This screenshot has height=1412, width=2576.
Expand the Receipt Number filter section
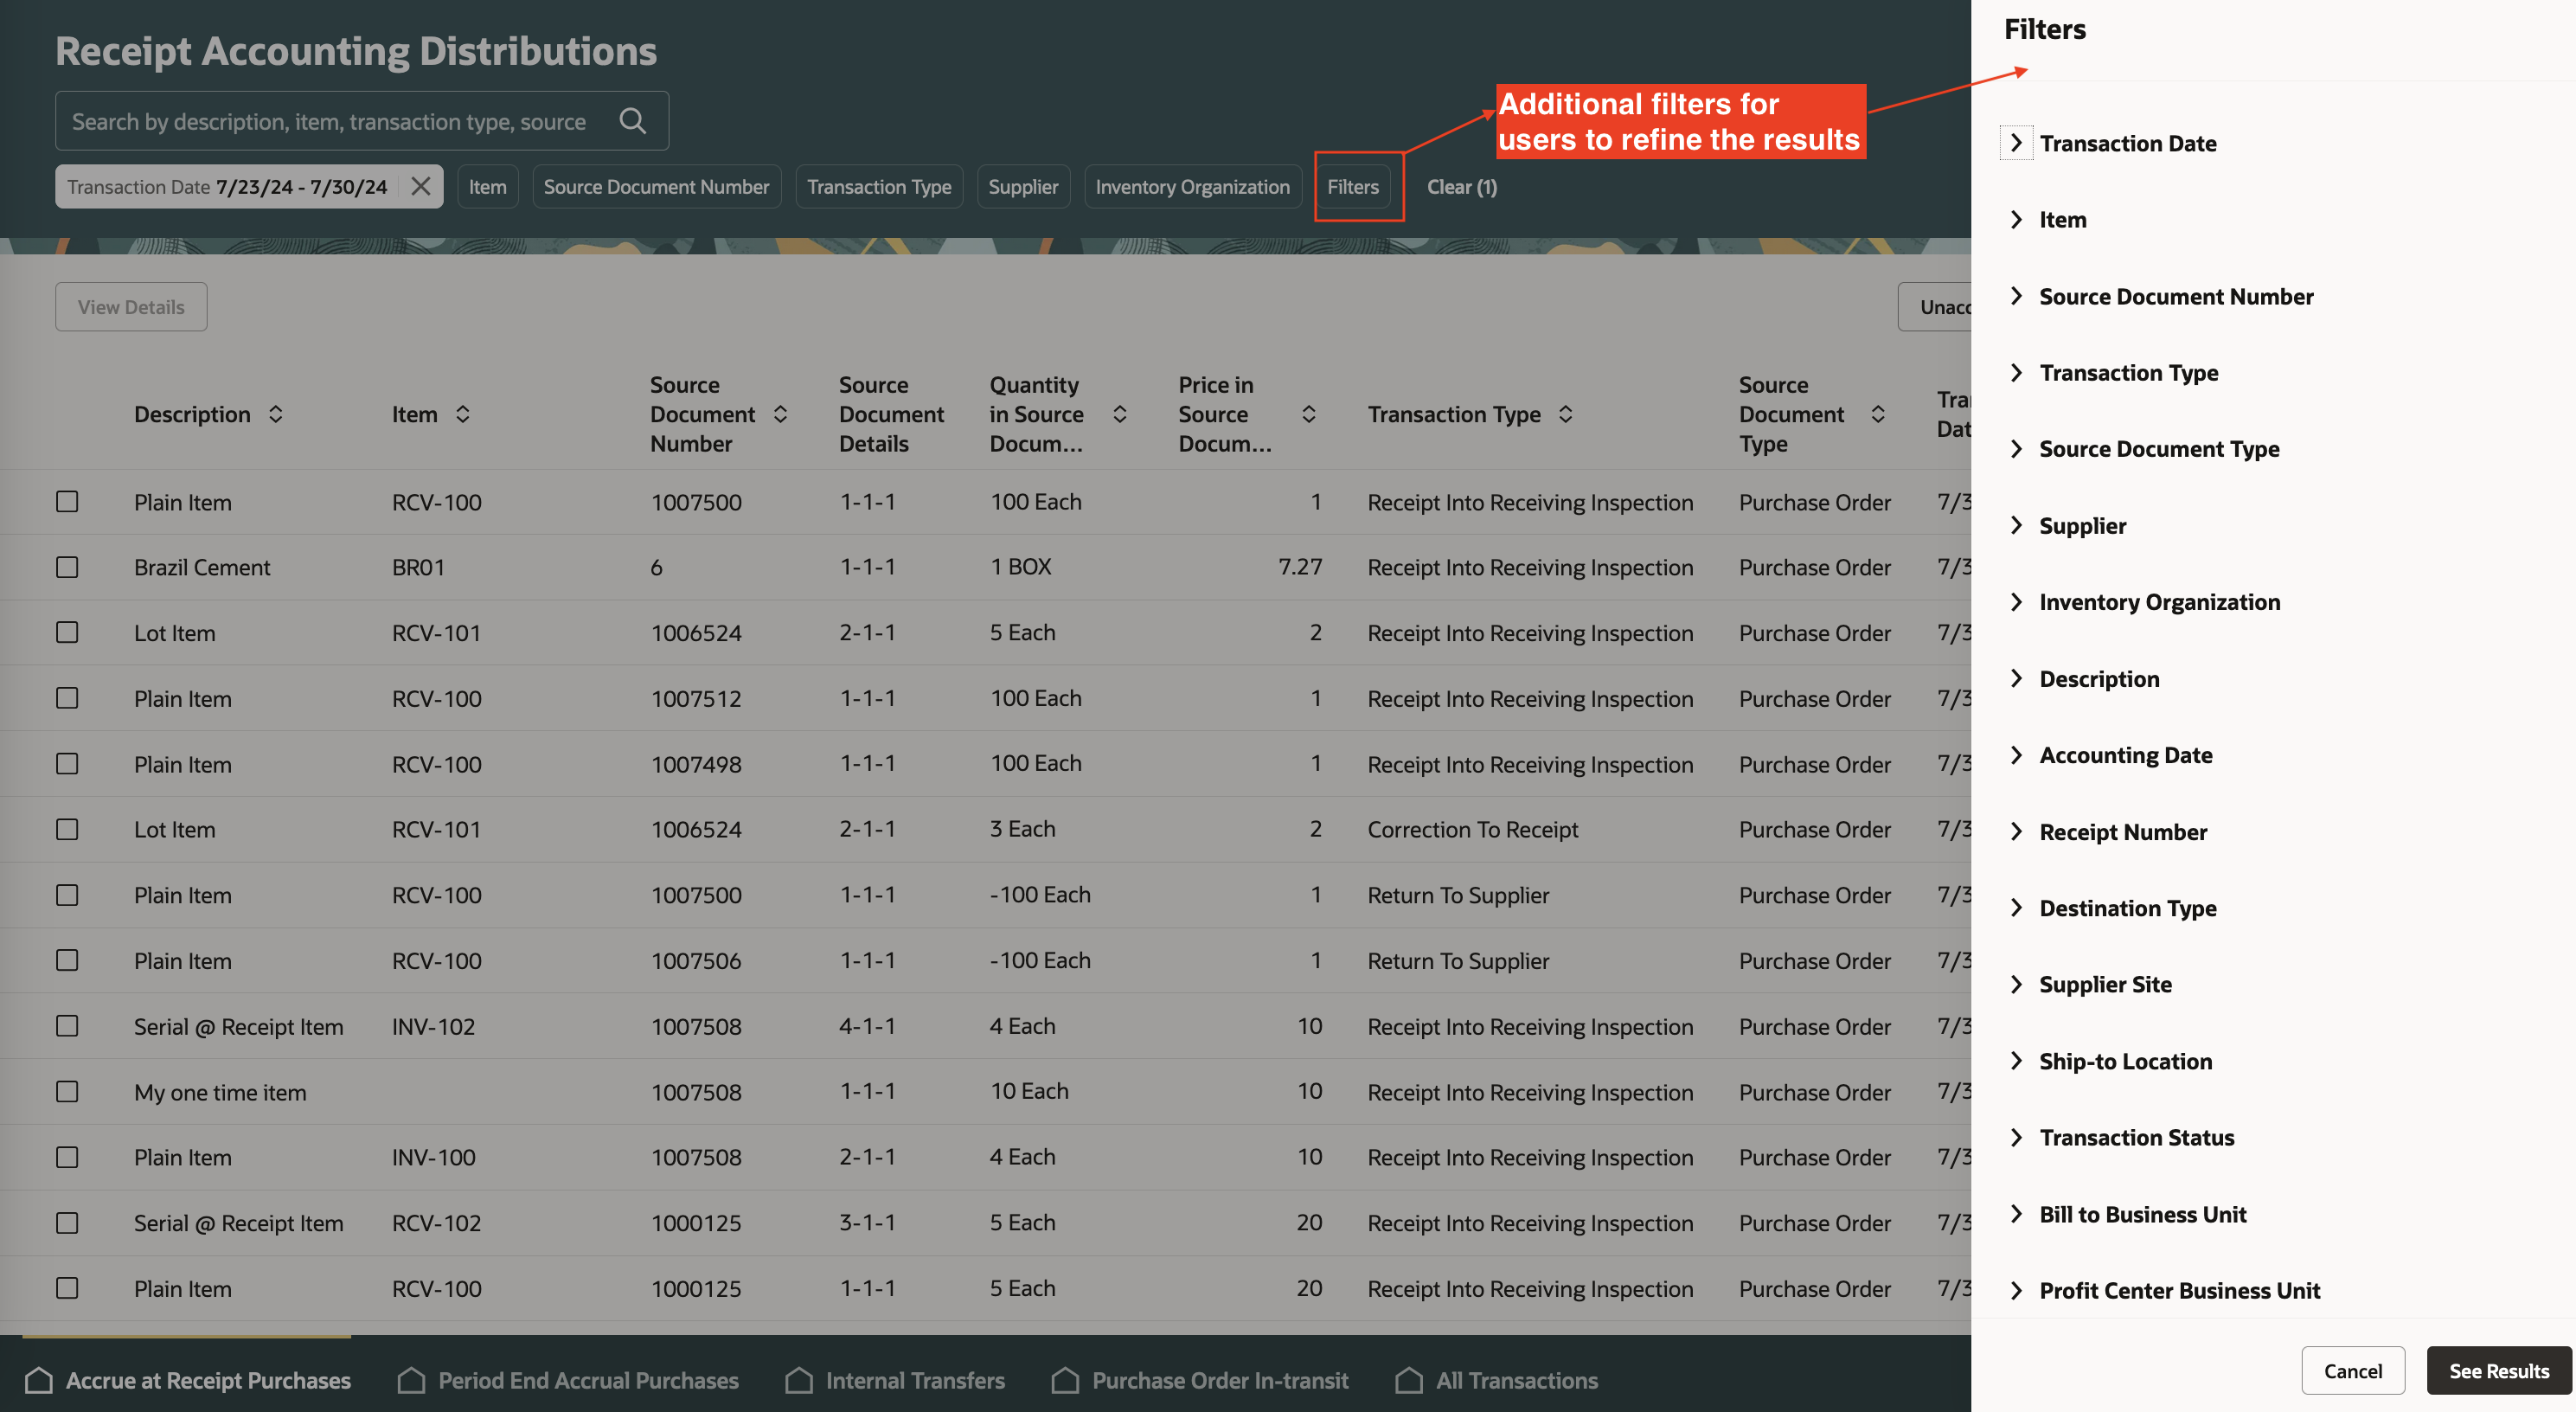click(x=2016, y=831)
